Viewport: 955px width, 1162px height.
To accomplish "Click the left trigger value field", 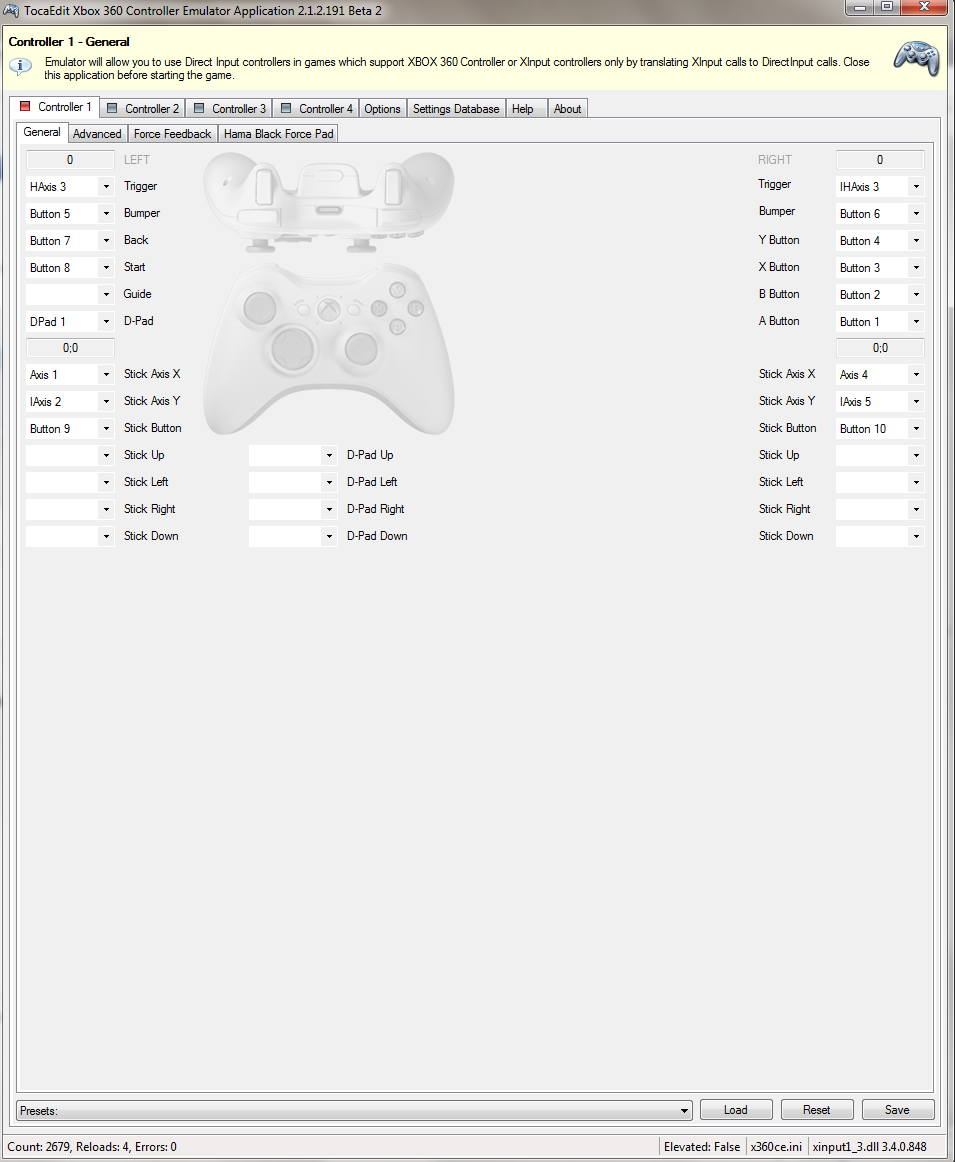I will pyautogui.click(x=70, y=160).
